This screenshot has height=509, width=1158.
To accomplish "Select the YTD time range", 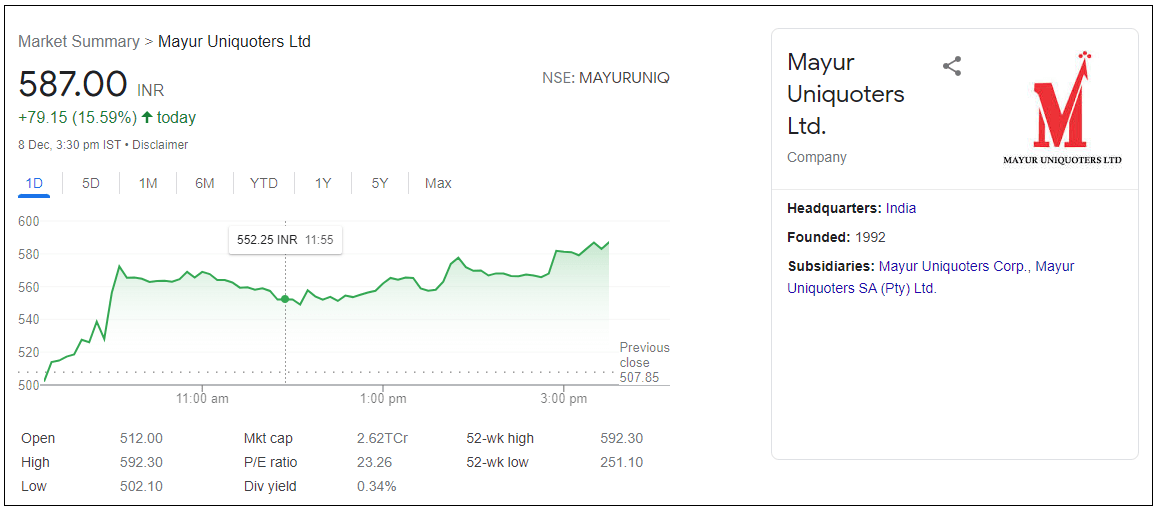I will [x=264, y=183].
